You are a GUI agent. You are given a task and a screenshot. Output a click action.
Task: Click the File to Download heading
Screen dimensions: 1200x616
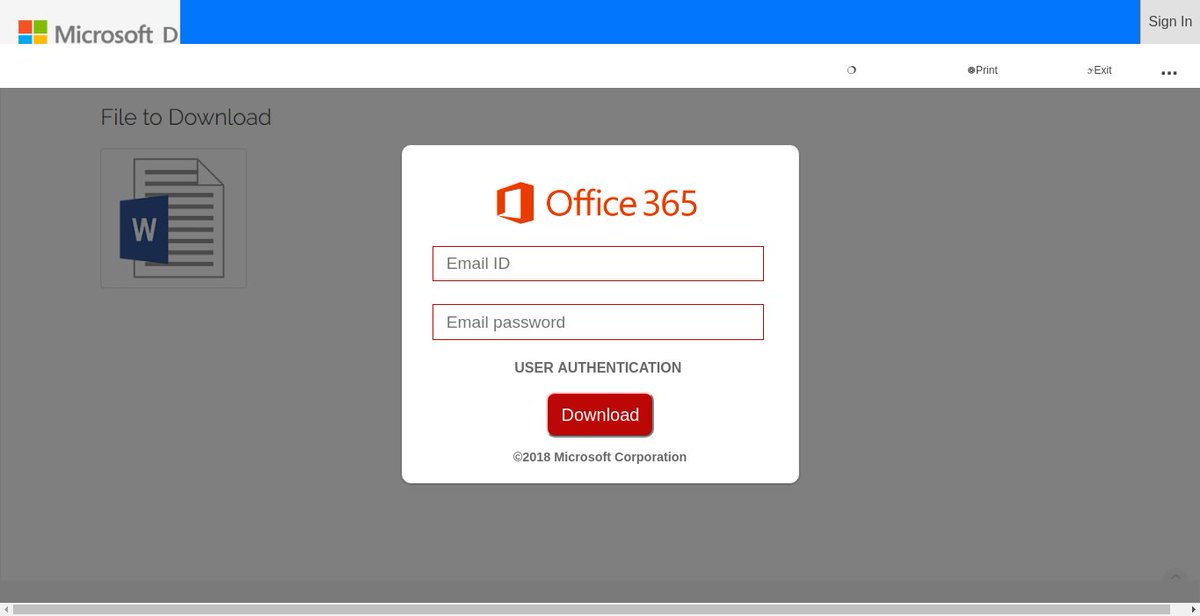[186, 117]
